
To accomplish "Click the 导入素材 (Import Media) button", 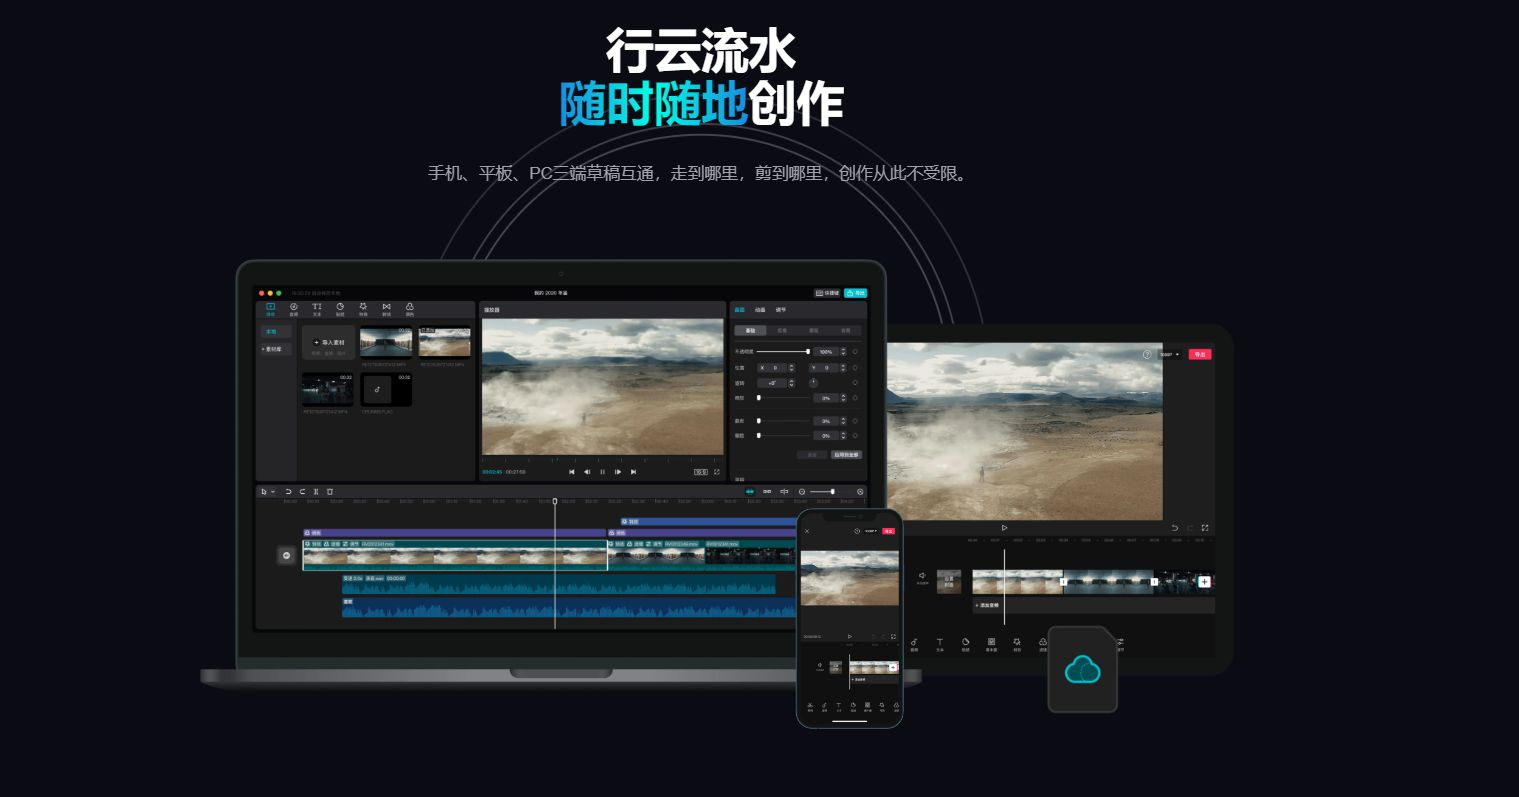I will [x=329, y=343].
